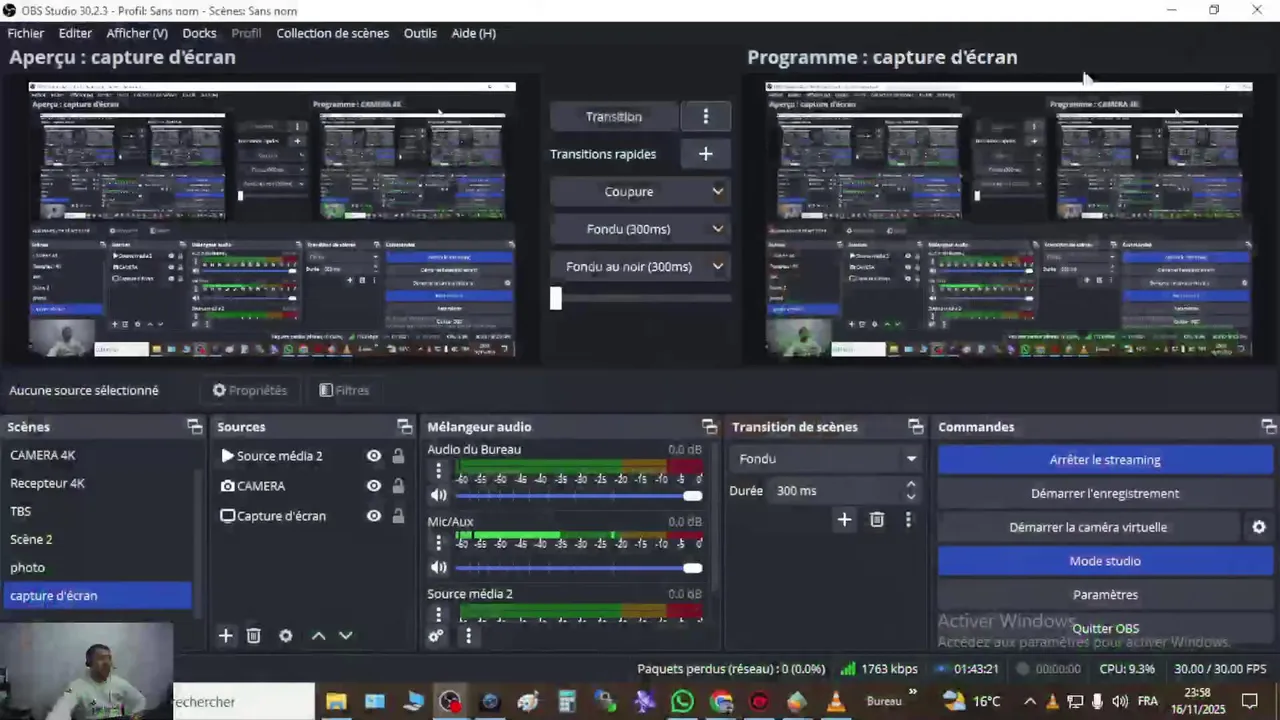Toggle lock on Capture d'écran source

[398, 516]
